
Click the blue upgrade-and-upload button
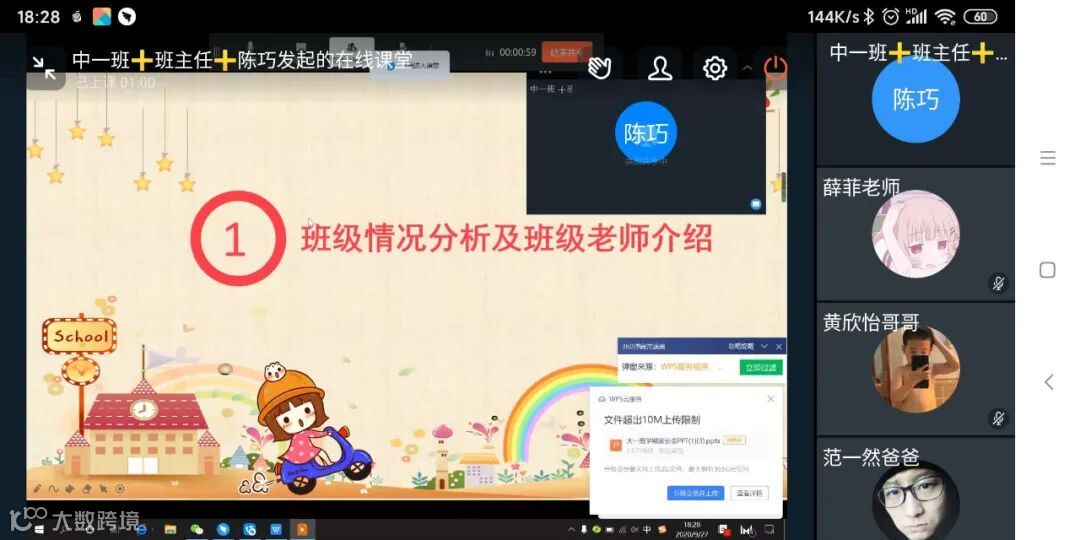(x=695, y=493)
